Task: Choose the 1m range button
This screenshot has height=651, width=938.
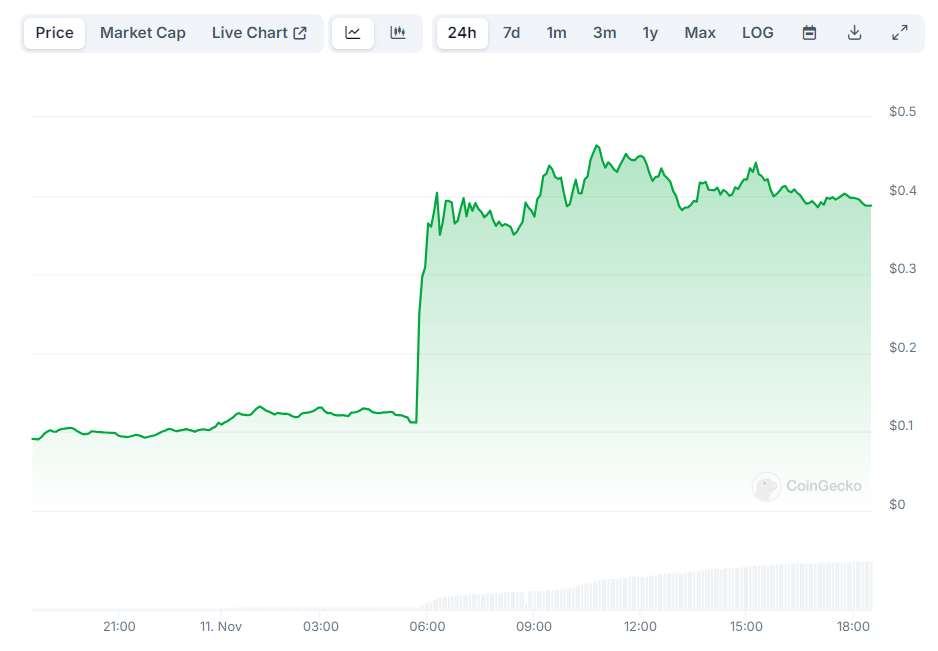Action: (556, 33)
